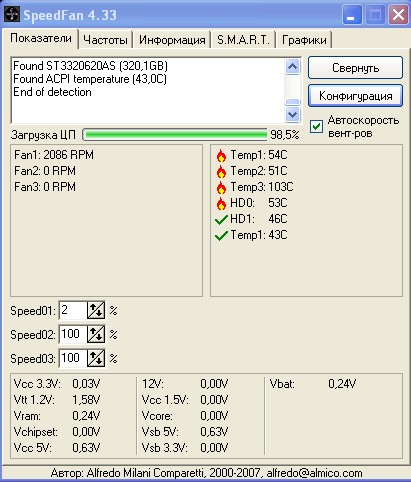This screenshot has width=411, height=482.
Task: Click the '12V:' voltage label
Action: point(153,384)
